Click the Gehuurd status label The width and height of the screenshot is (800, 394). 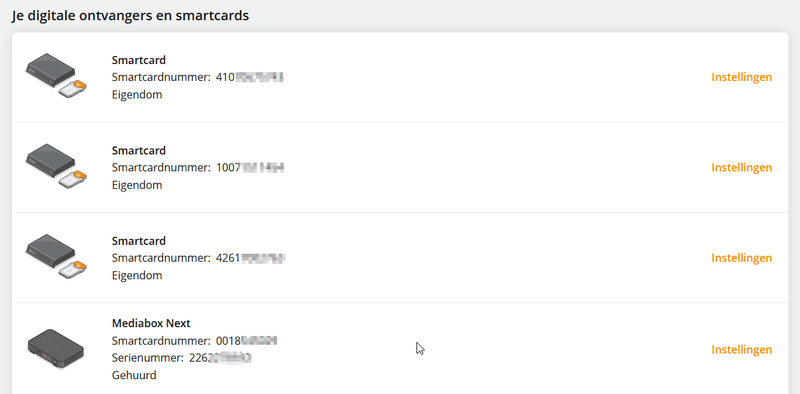tap(134, 375)
